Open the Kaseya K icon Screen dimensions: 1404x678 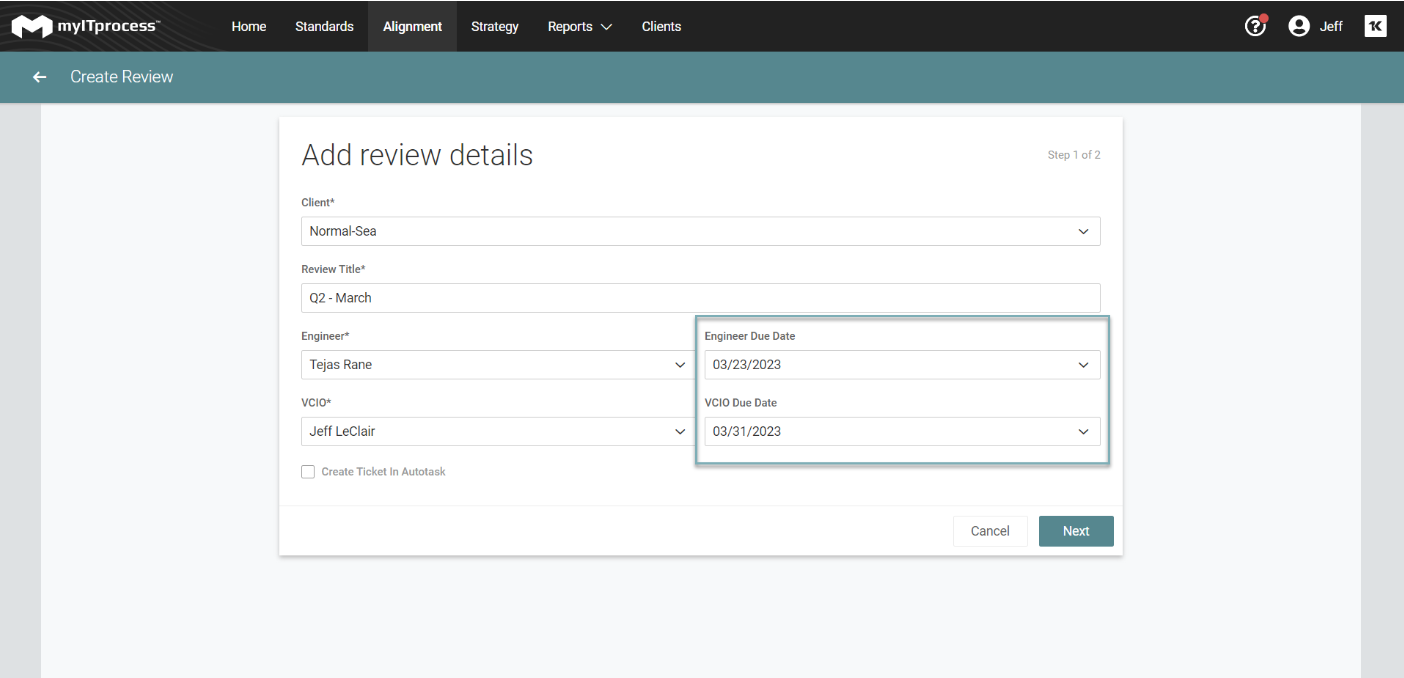[1375, 26]
